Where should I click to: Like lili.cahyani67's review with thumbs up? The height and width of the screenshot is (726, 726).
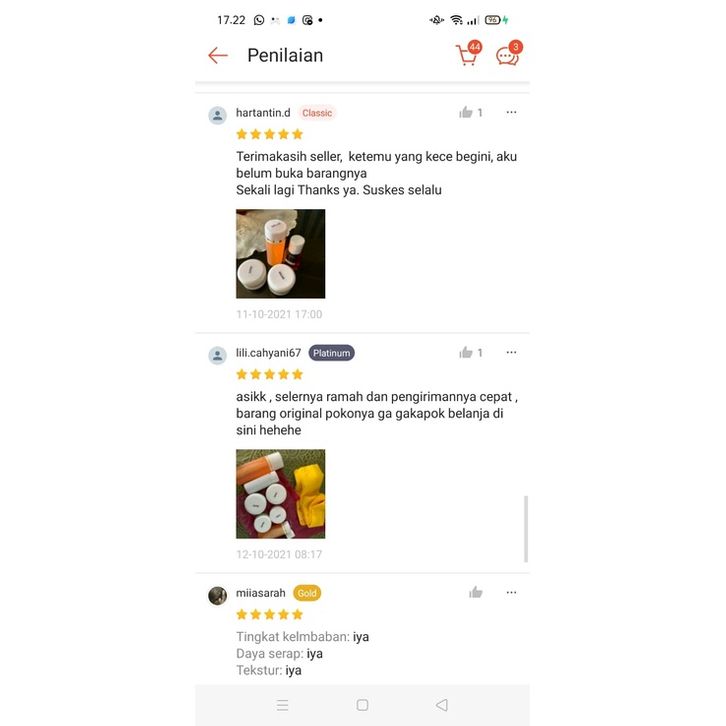(x=466, y=353)
